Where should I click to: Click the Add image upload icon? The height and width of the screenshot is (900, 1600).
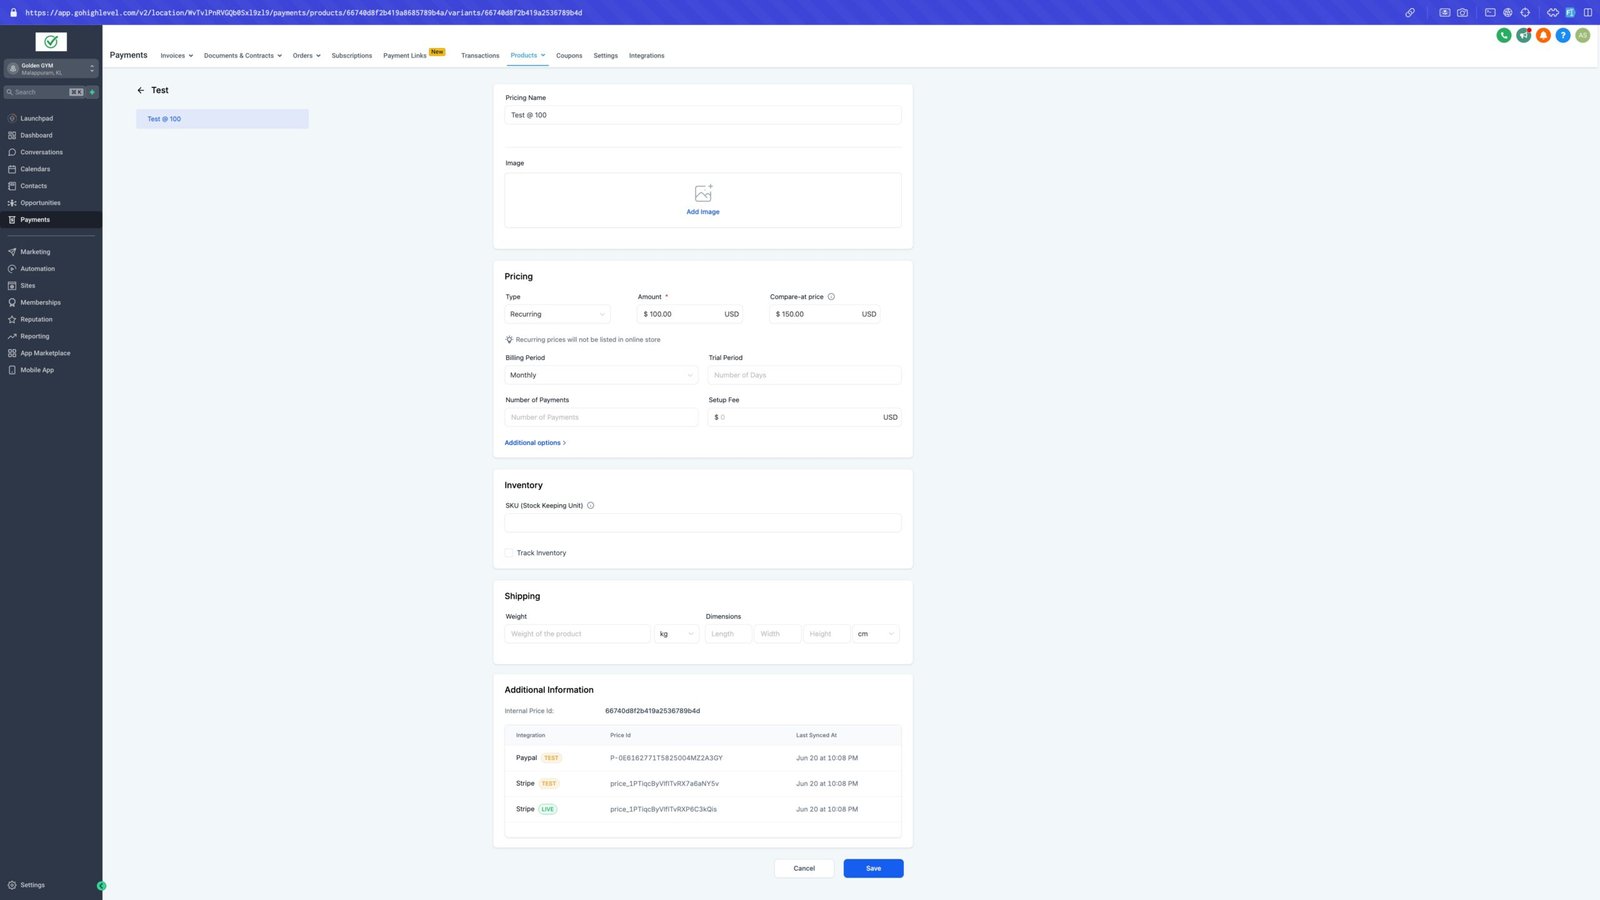pos(703,193)
